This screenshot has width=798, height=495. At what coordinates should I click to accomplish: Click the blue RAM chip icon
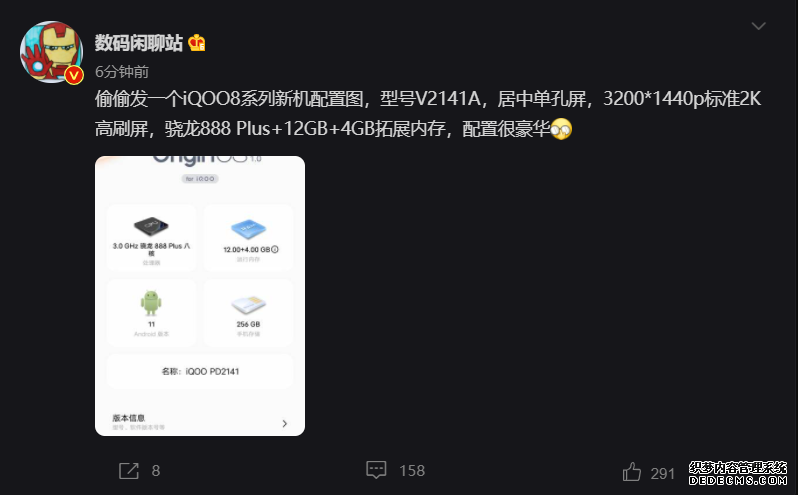pyautogui.click(x=248, y=228)
